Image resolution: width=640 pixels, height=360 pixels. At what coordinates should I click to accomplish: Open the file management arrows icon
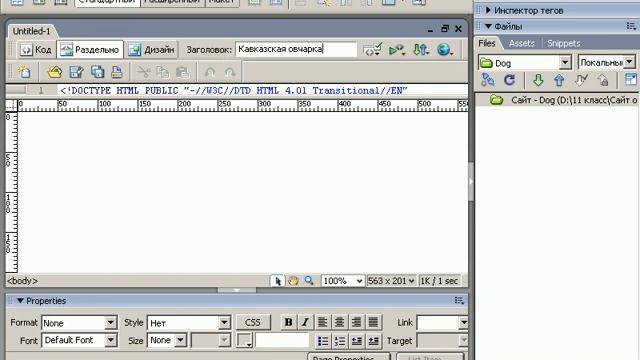click(x=420, y=50)
